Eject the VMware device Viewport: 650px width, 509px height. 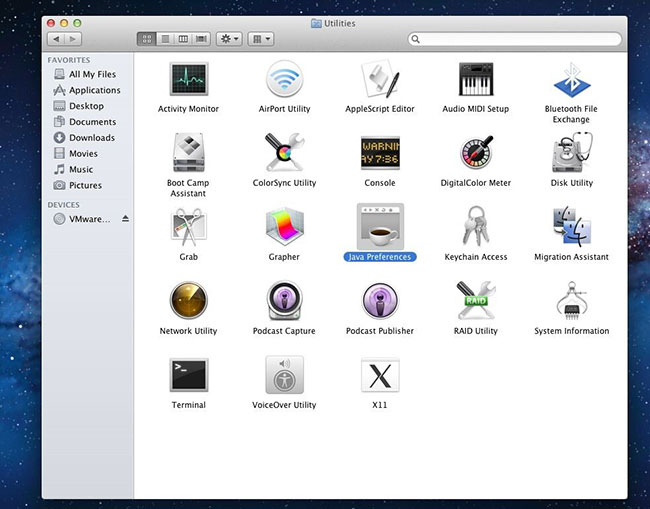click(x=126, y=218)
